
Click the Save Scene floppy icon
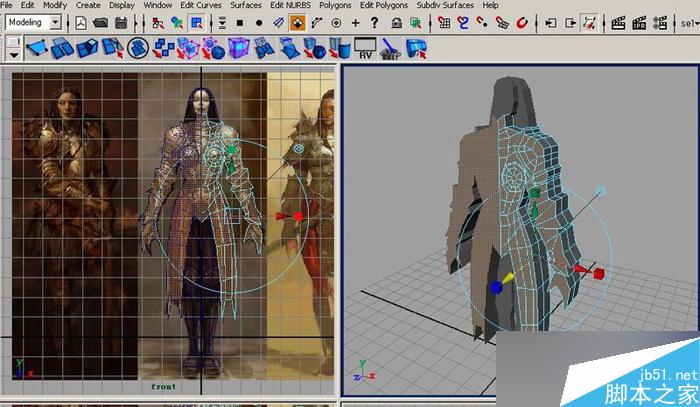pyautogui.click(x=121, y=23)
